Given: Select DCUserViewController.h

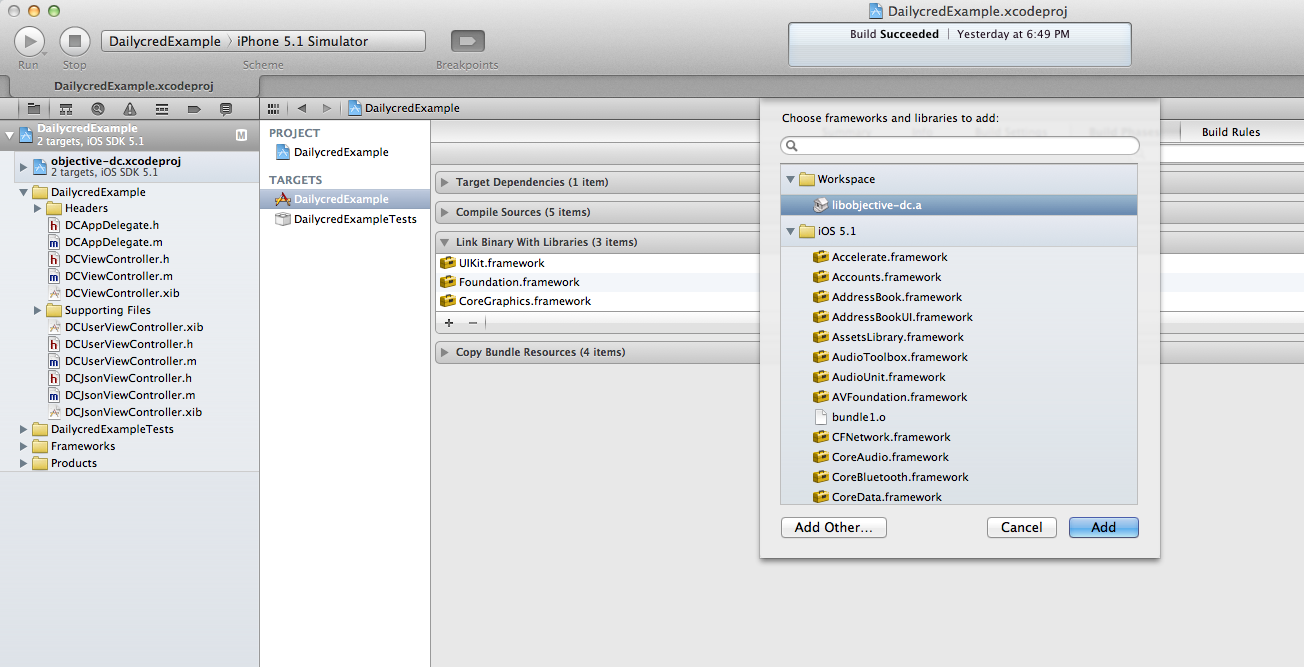Looking at the screenshot, I should (x=129, y=345).
